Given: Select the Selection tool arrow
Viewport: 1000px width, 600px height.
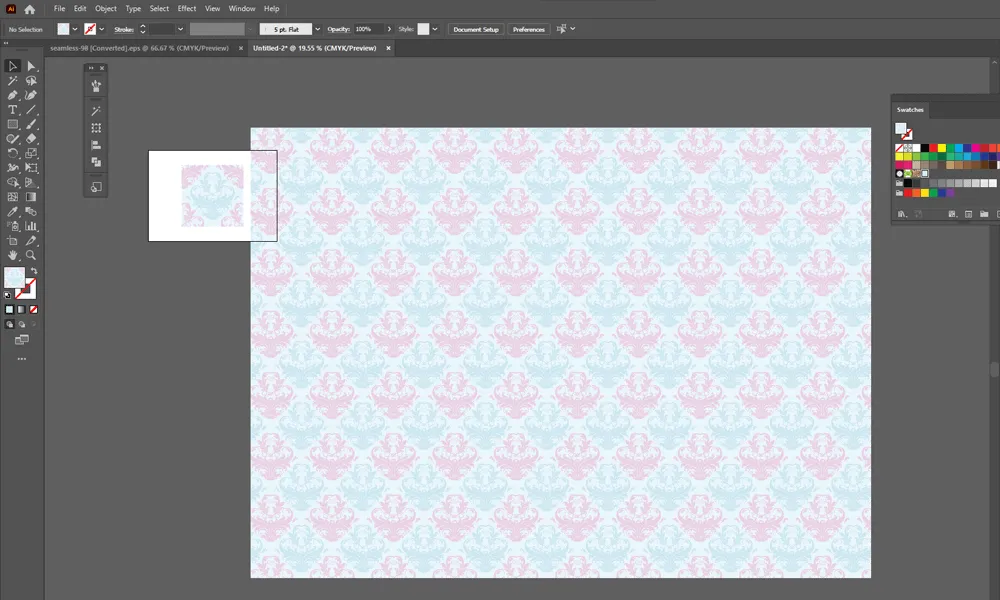Looking at the screenshot, I should tap(12, 66).
